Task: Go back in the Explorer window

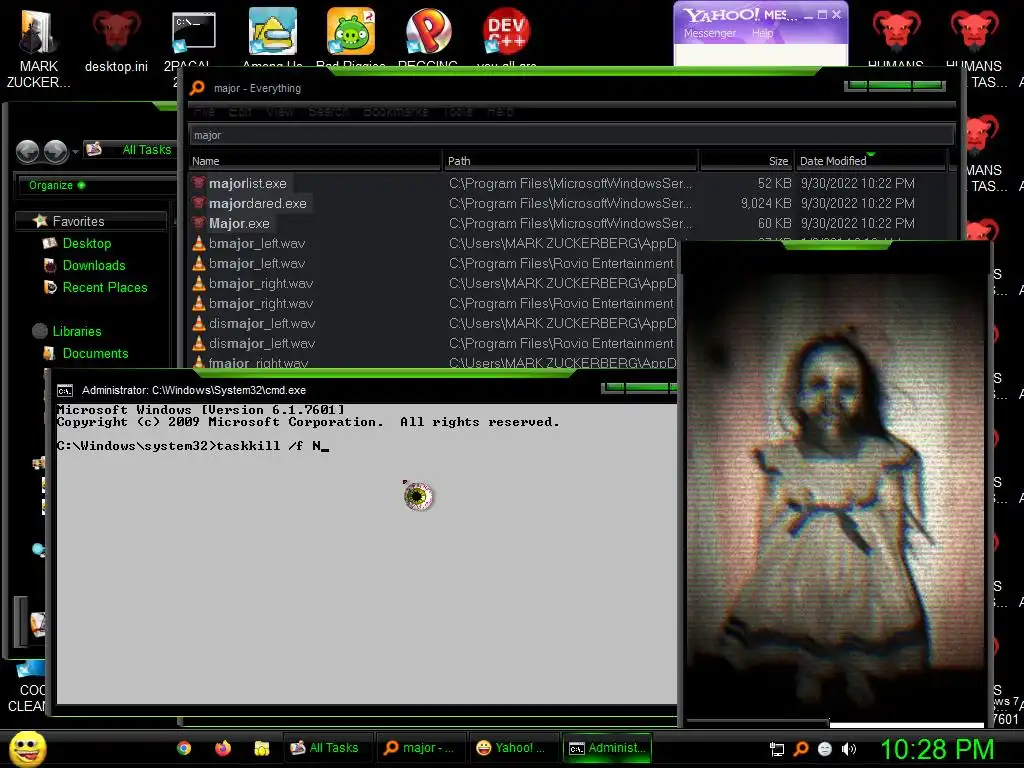Action: tap(27, 152)
